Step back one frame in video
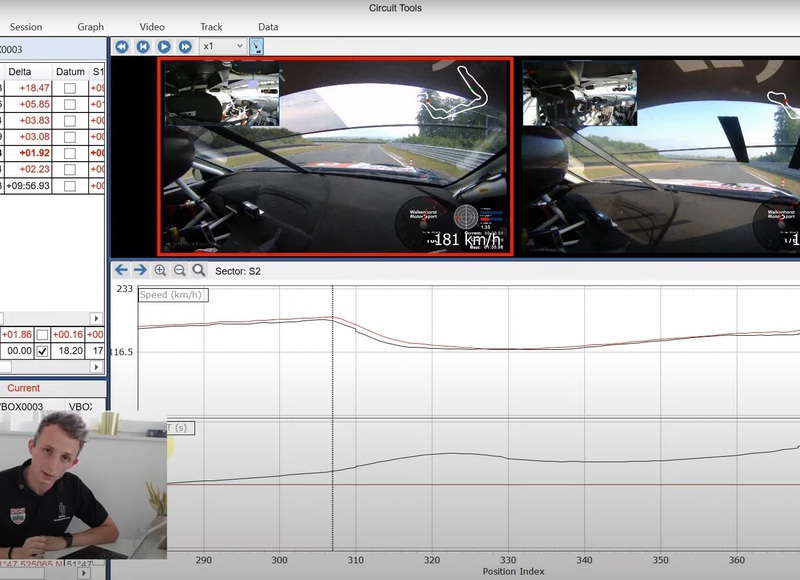The image size is (800, 580). [143, 47]
